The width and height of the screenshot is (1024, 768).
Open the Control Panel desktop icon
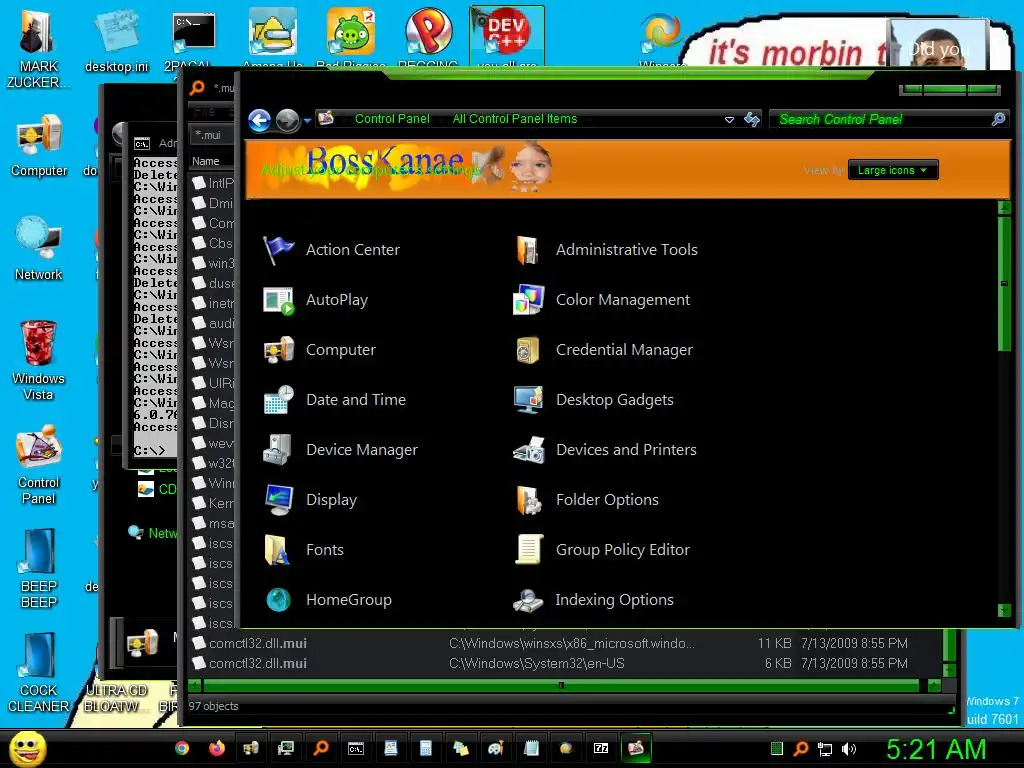tap(38, 464)
